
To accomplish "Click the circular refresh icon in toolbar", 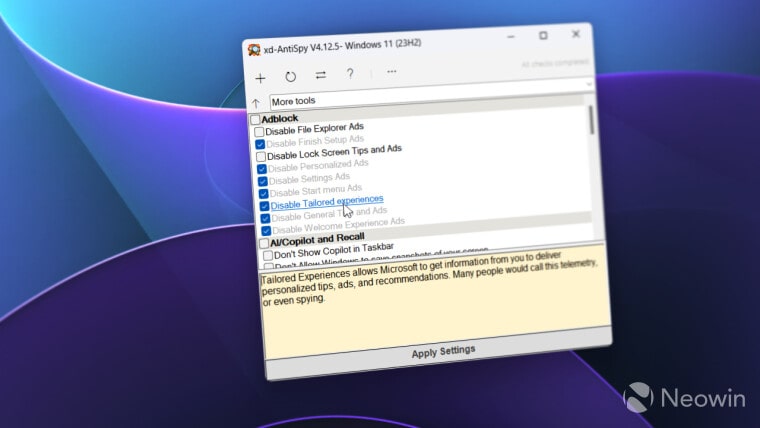I will [290, 77].
